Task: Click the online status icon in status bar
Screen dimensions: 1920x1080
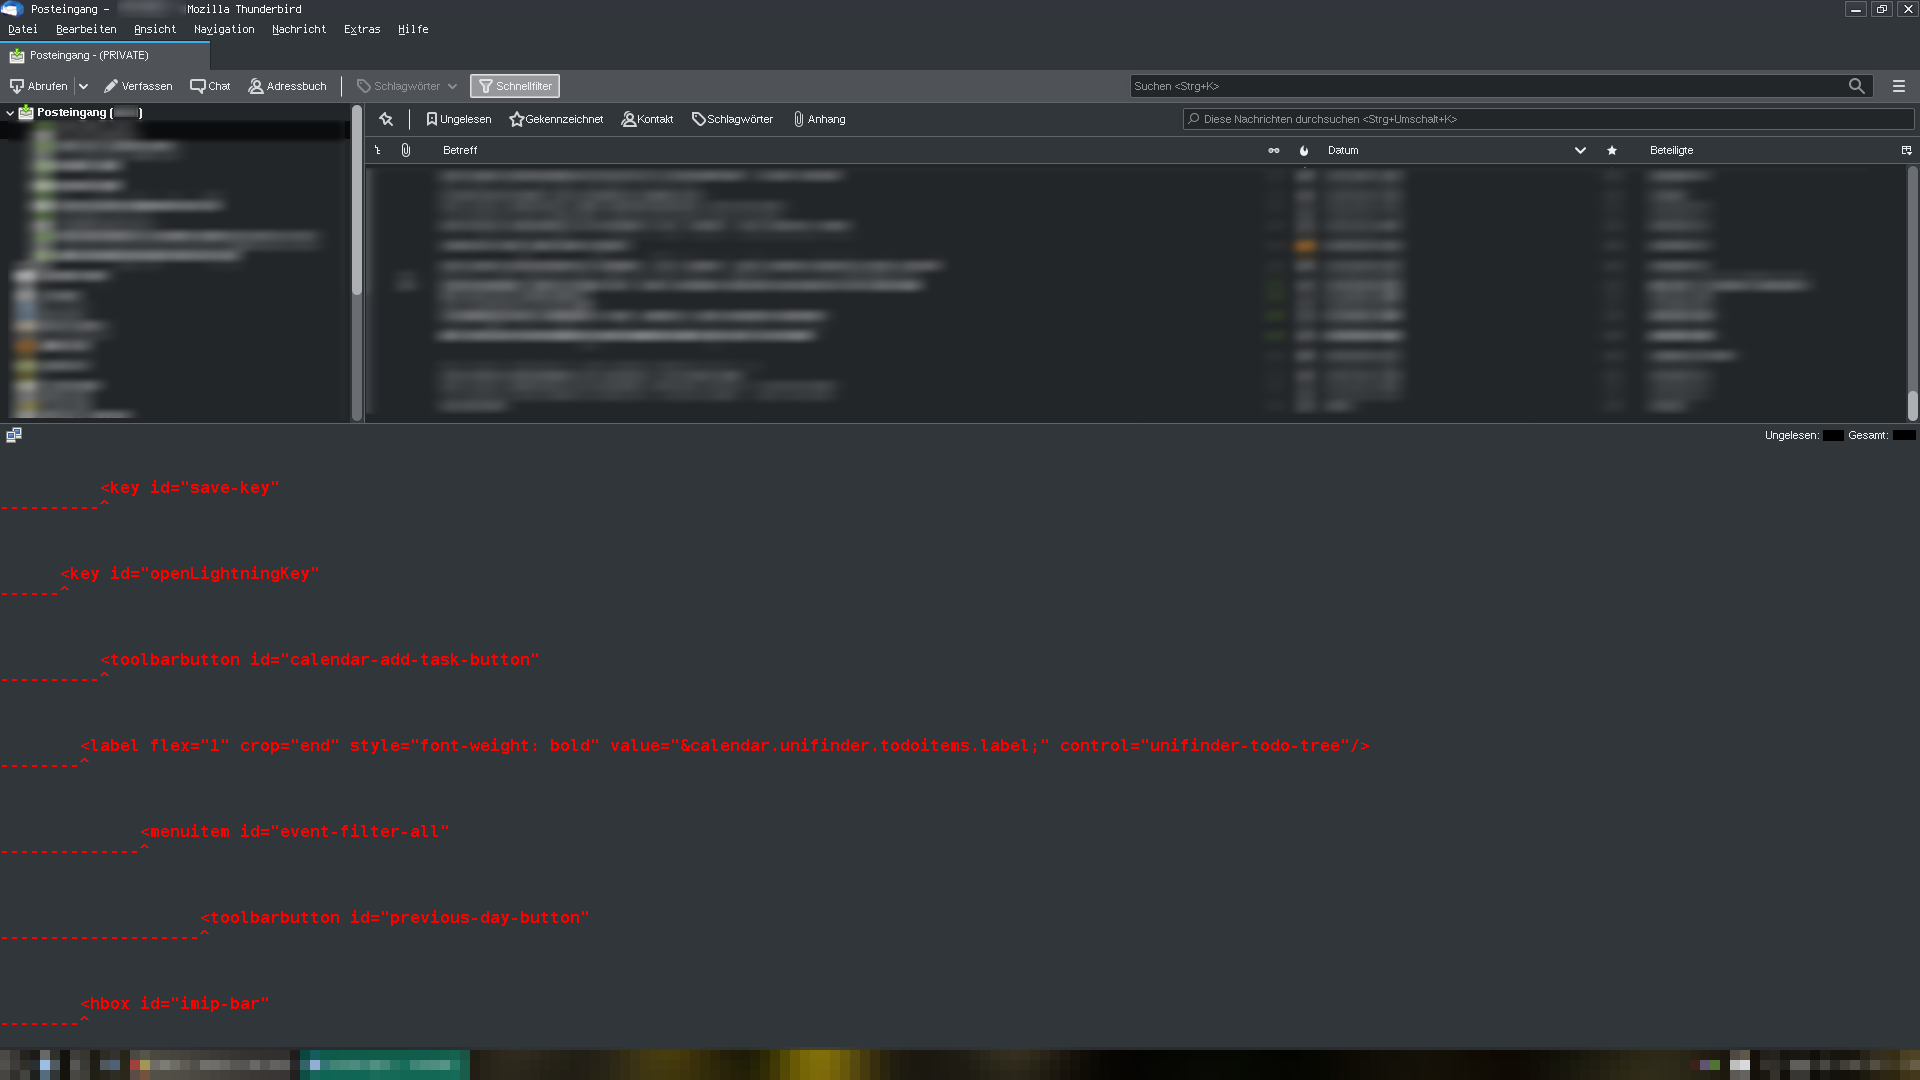Action: pyautogui.click(x=14, y=435)
